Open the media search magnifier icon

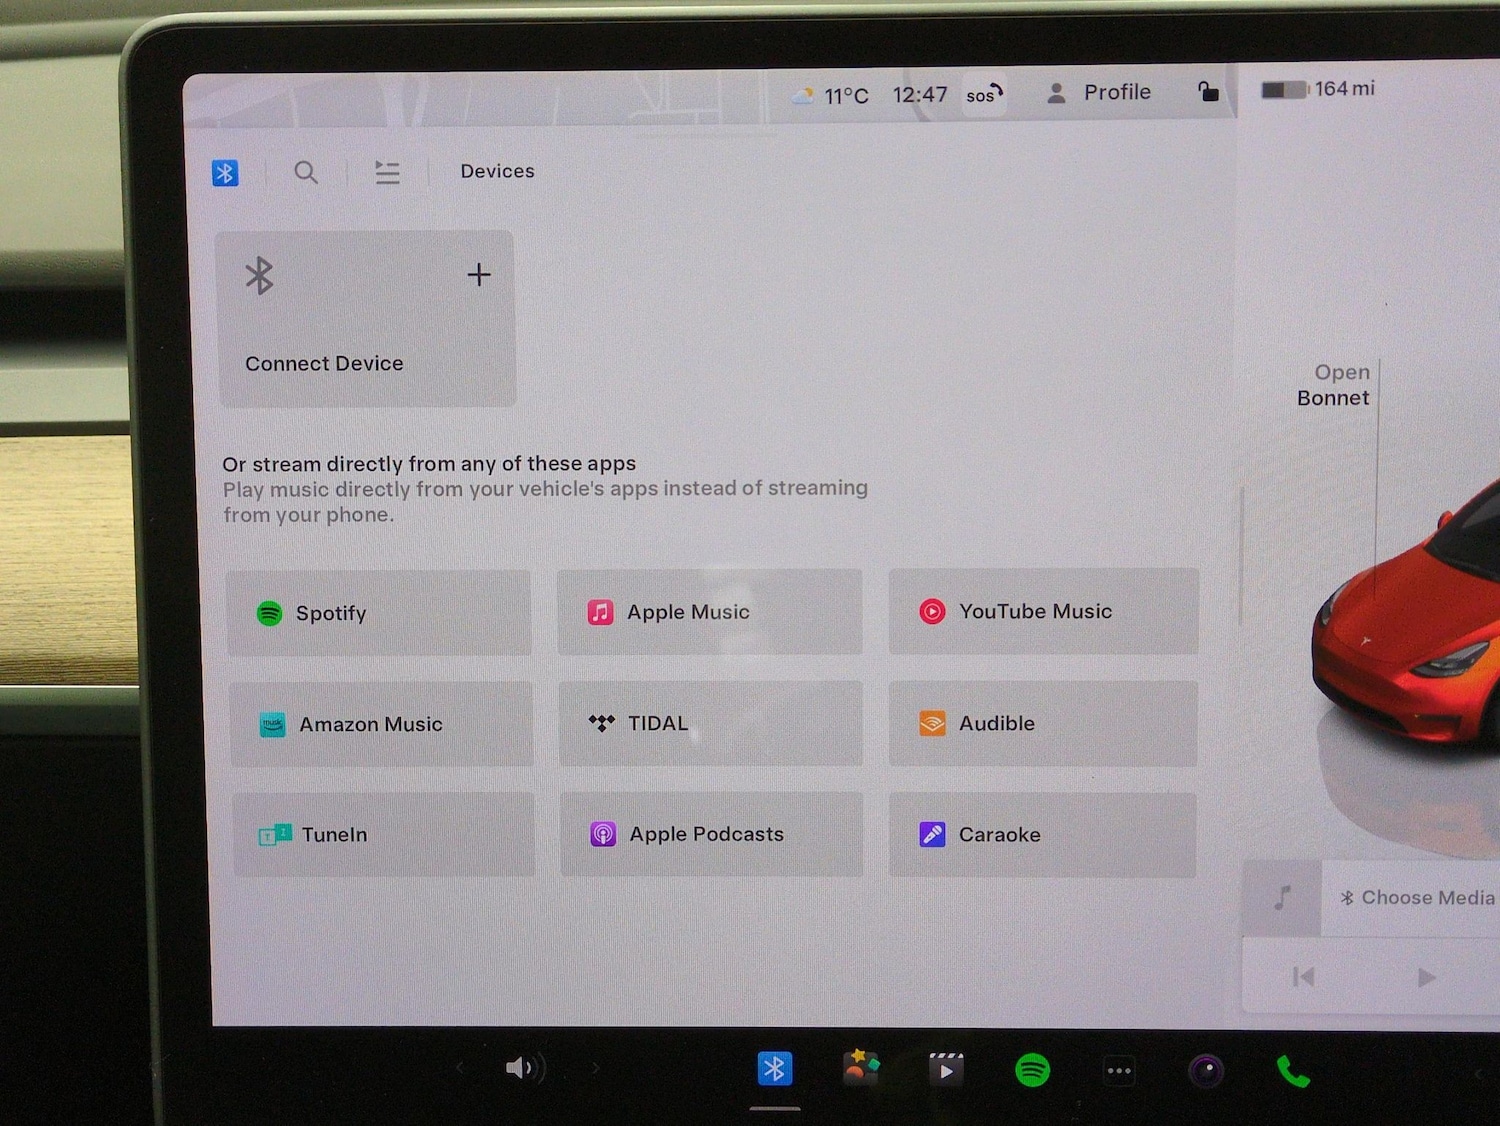coord(306,173)
